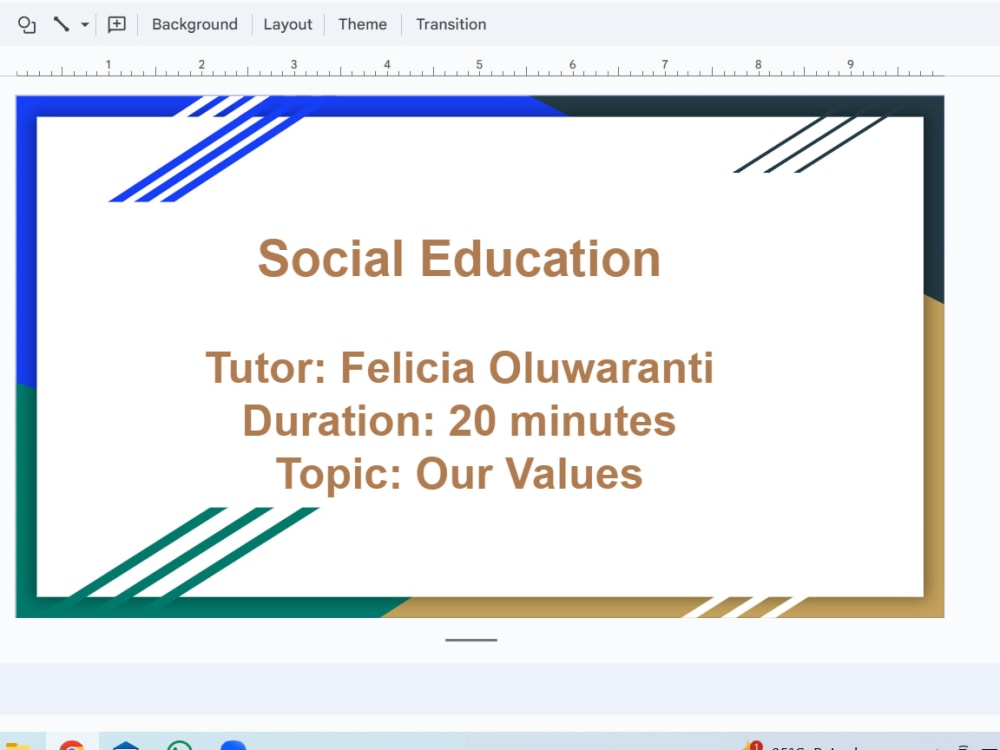Select the Shape tool icon

click(x=26, y=25)
